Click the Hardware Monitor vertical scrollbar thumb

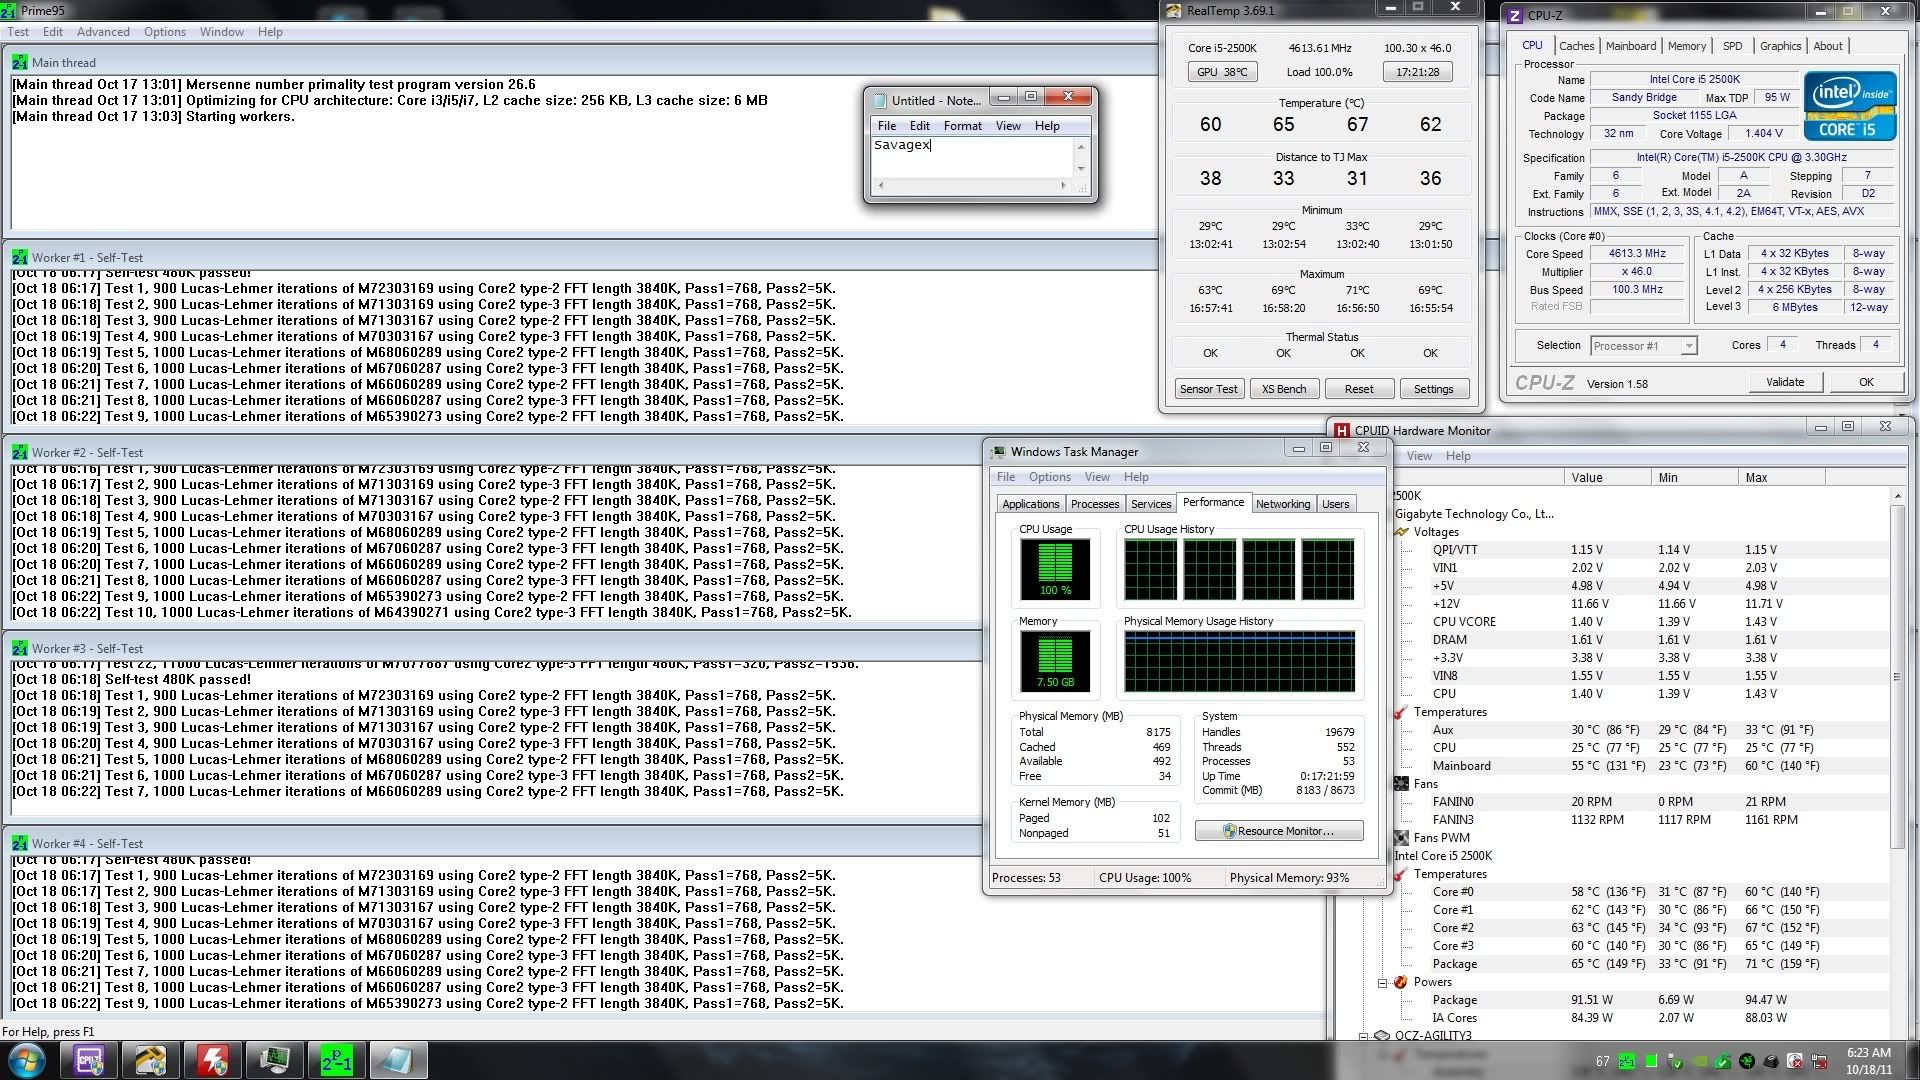point(1897,677)
